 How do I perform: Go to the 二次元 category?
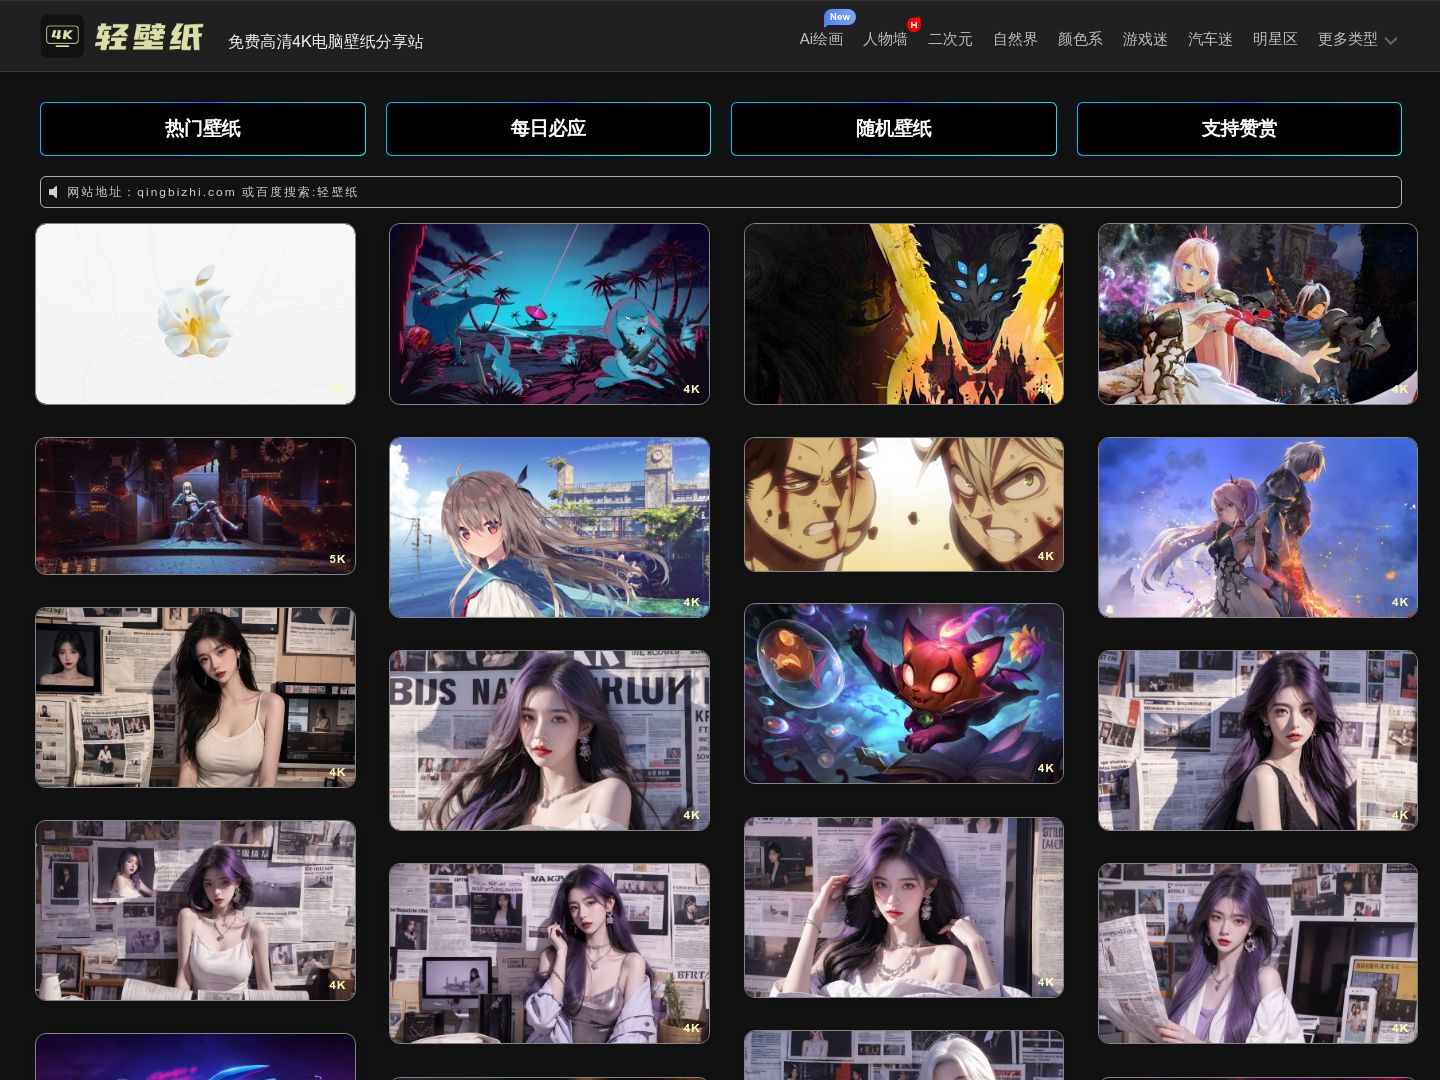(x=950, y=39)
